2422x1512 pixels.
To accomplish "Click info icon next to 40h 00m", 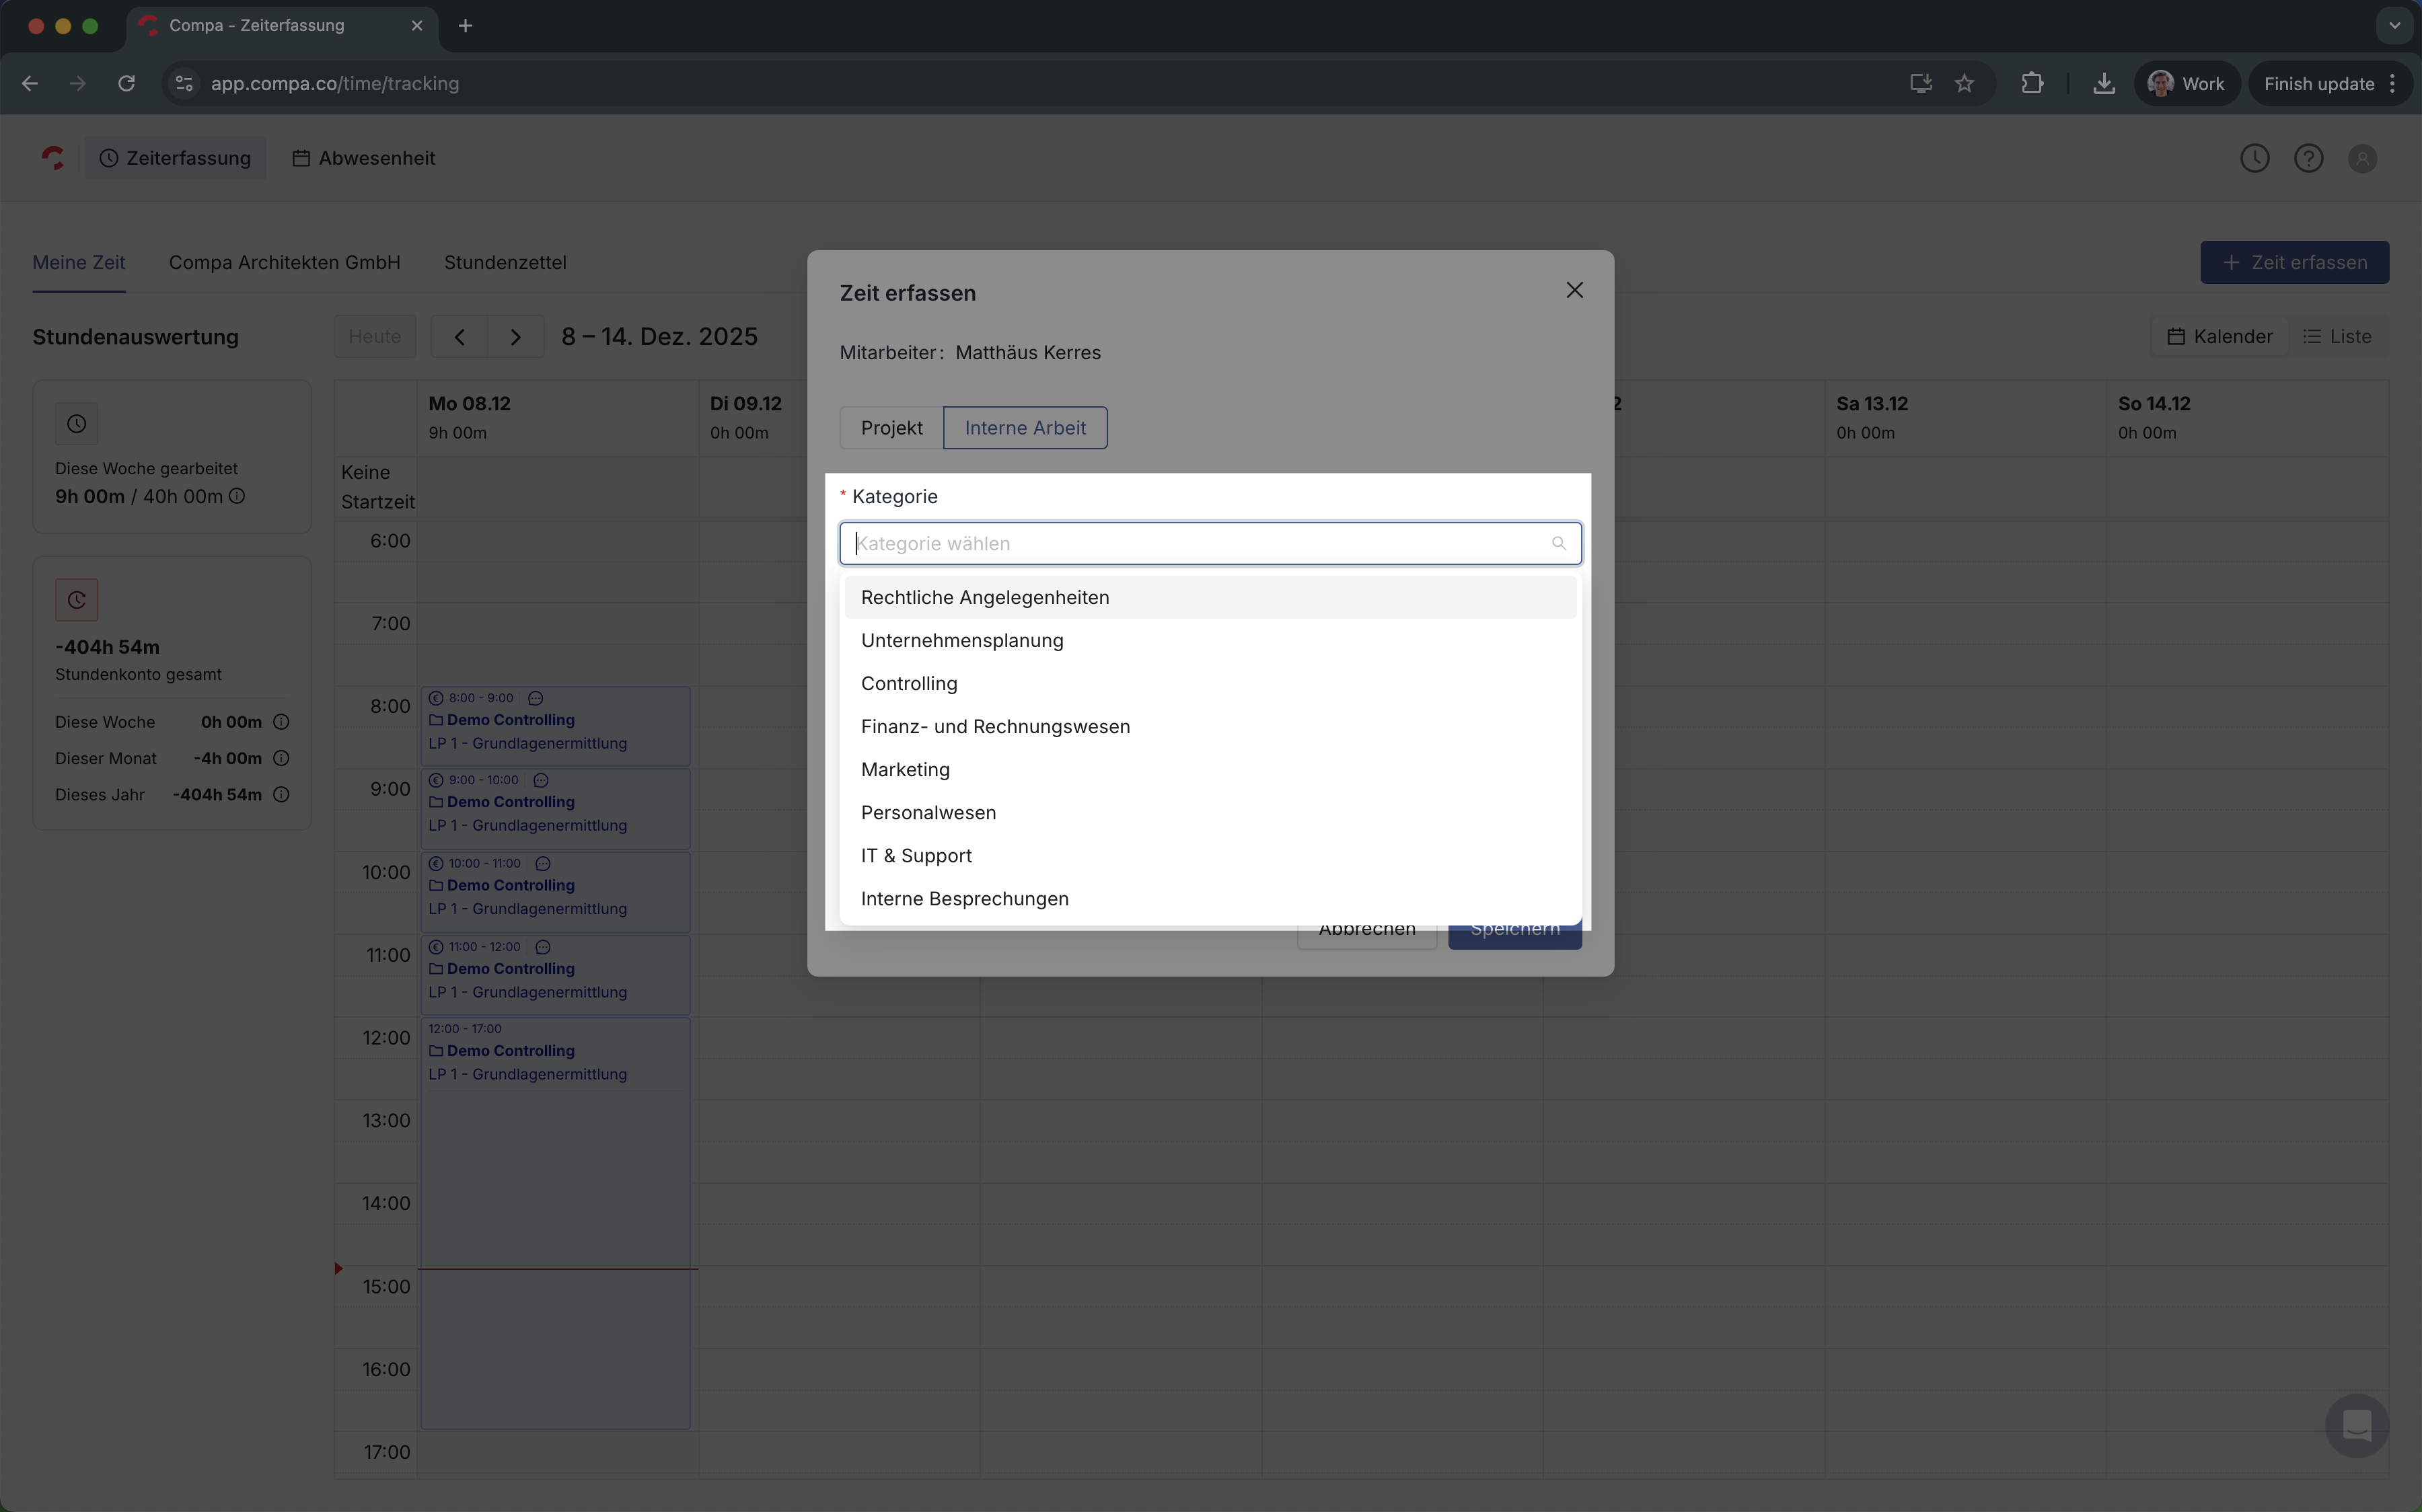I will point(237,496).
